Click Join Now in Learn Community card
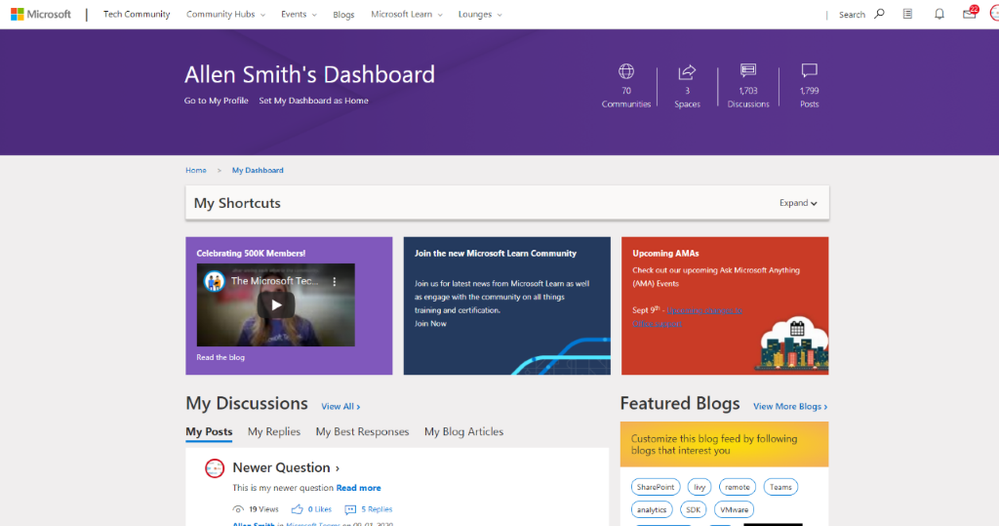 (430, 323)
